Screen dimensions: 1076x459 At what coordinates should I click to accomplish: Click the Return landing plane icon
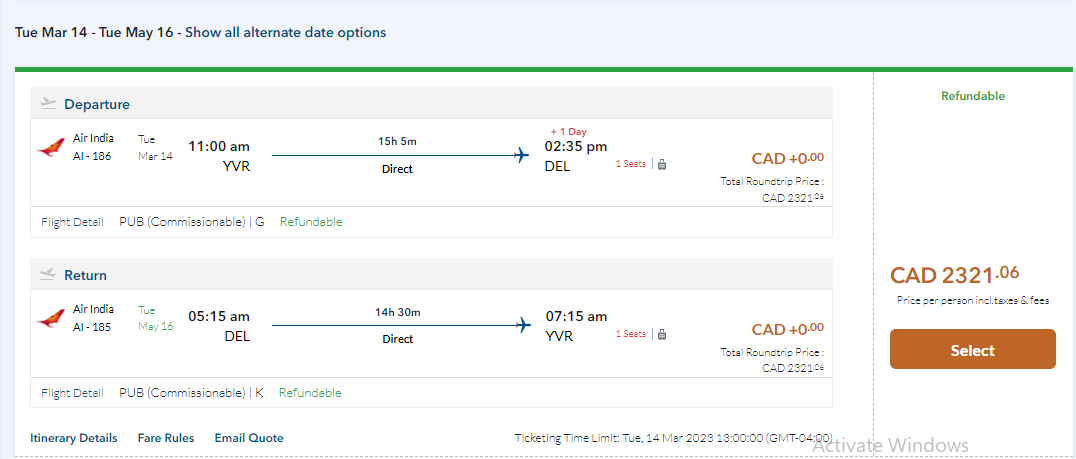tap(48, 275)
